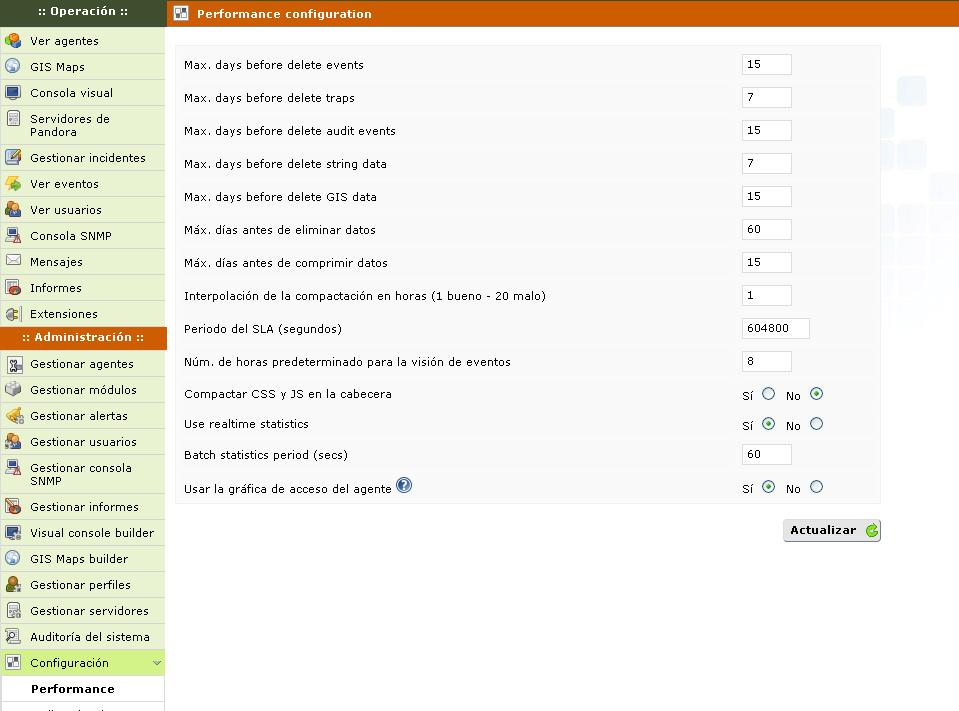Focus the Max. days before delete events field
This screenshot has height=711, width=959.
click(766, 65)
